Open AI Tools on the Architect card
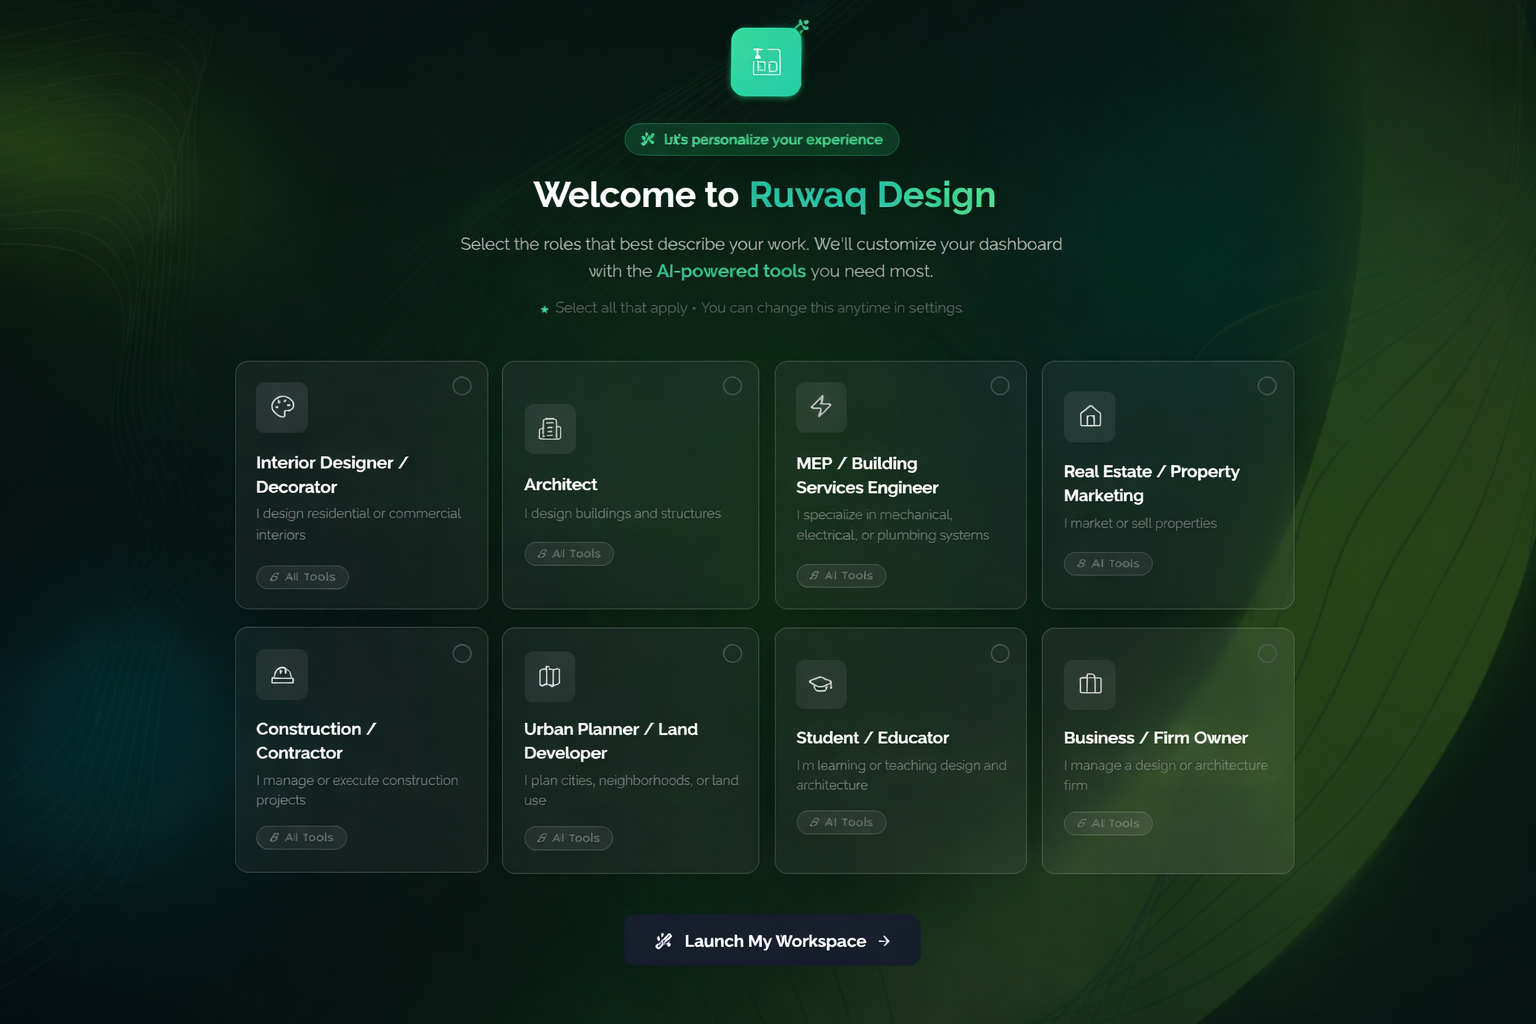Image resolution: width=1536 pixels, height=1024 pixels. click(569, 553)
